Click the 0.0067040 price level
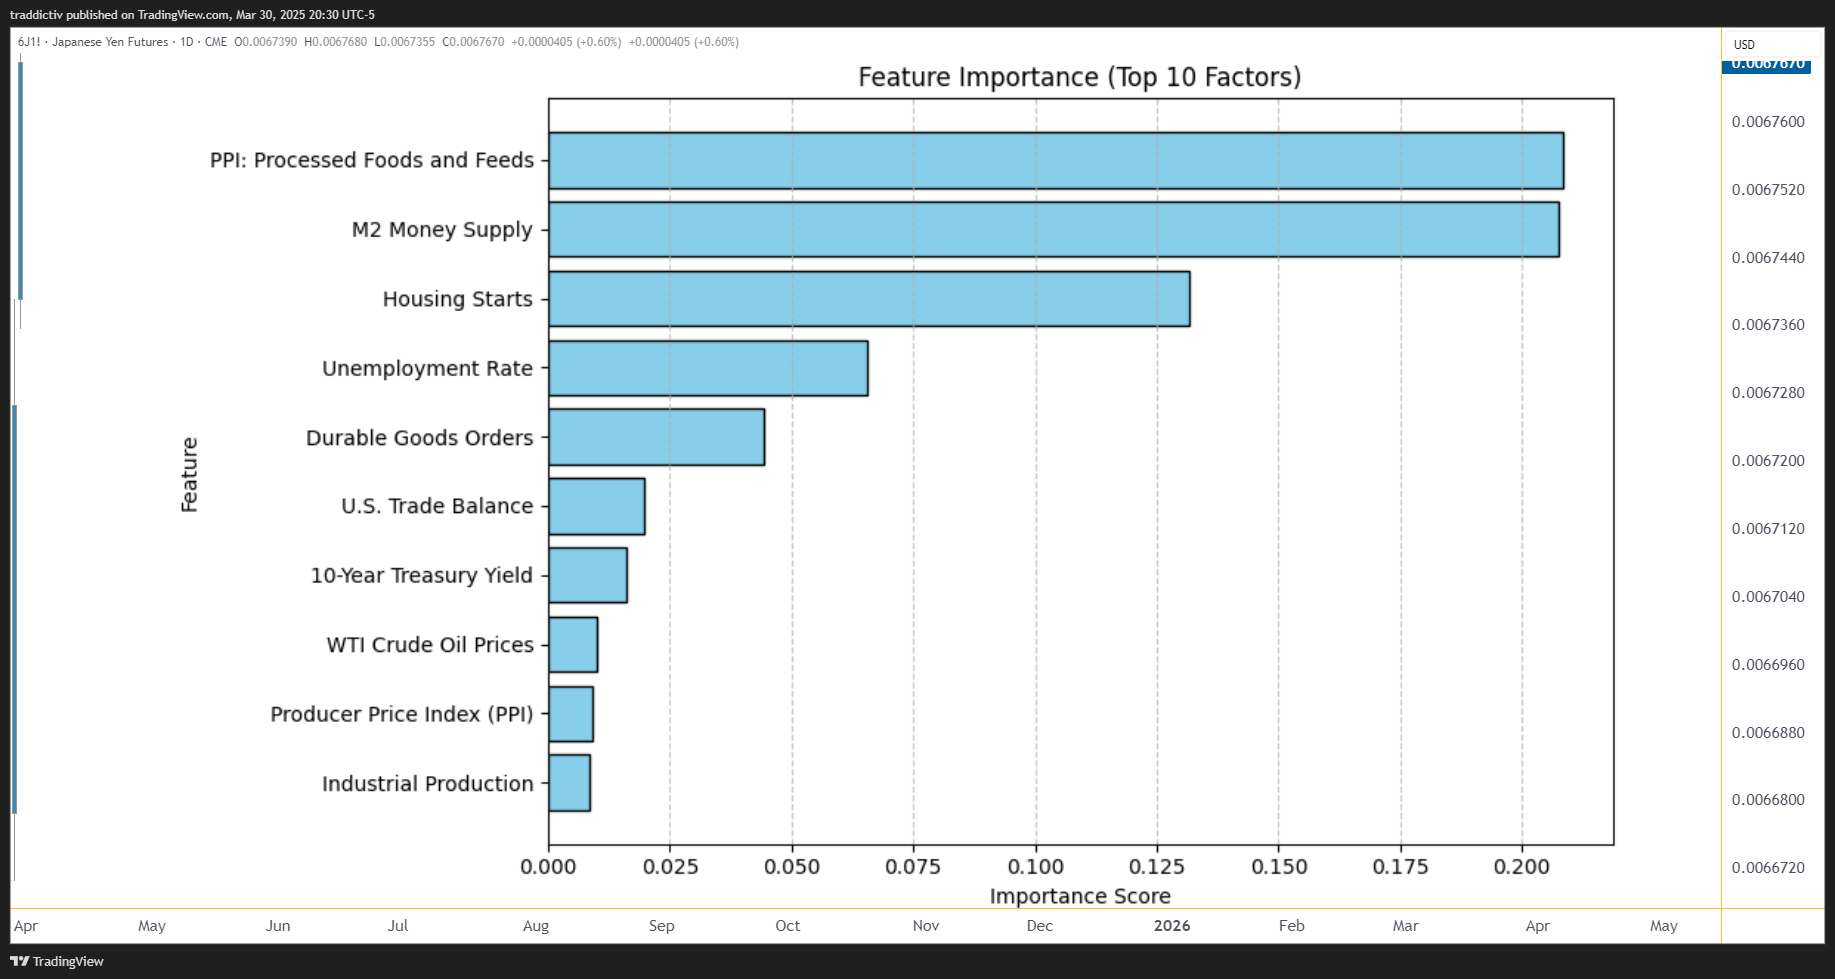Screen dimensions: 1835x979 pyautogui.click(x=1768, y=597)
